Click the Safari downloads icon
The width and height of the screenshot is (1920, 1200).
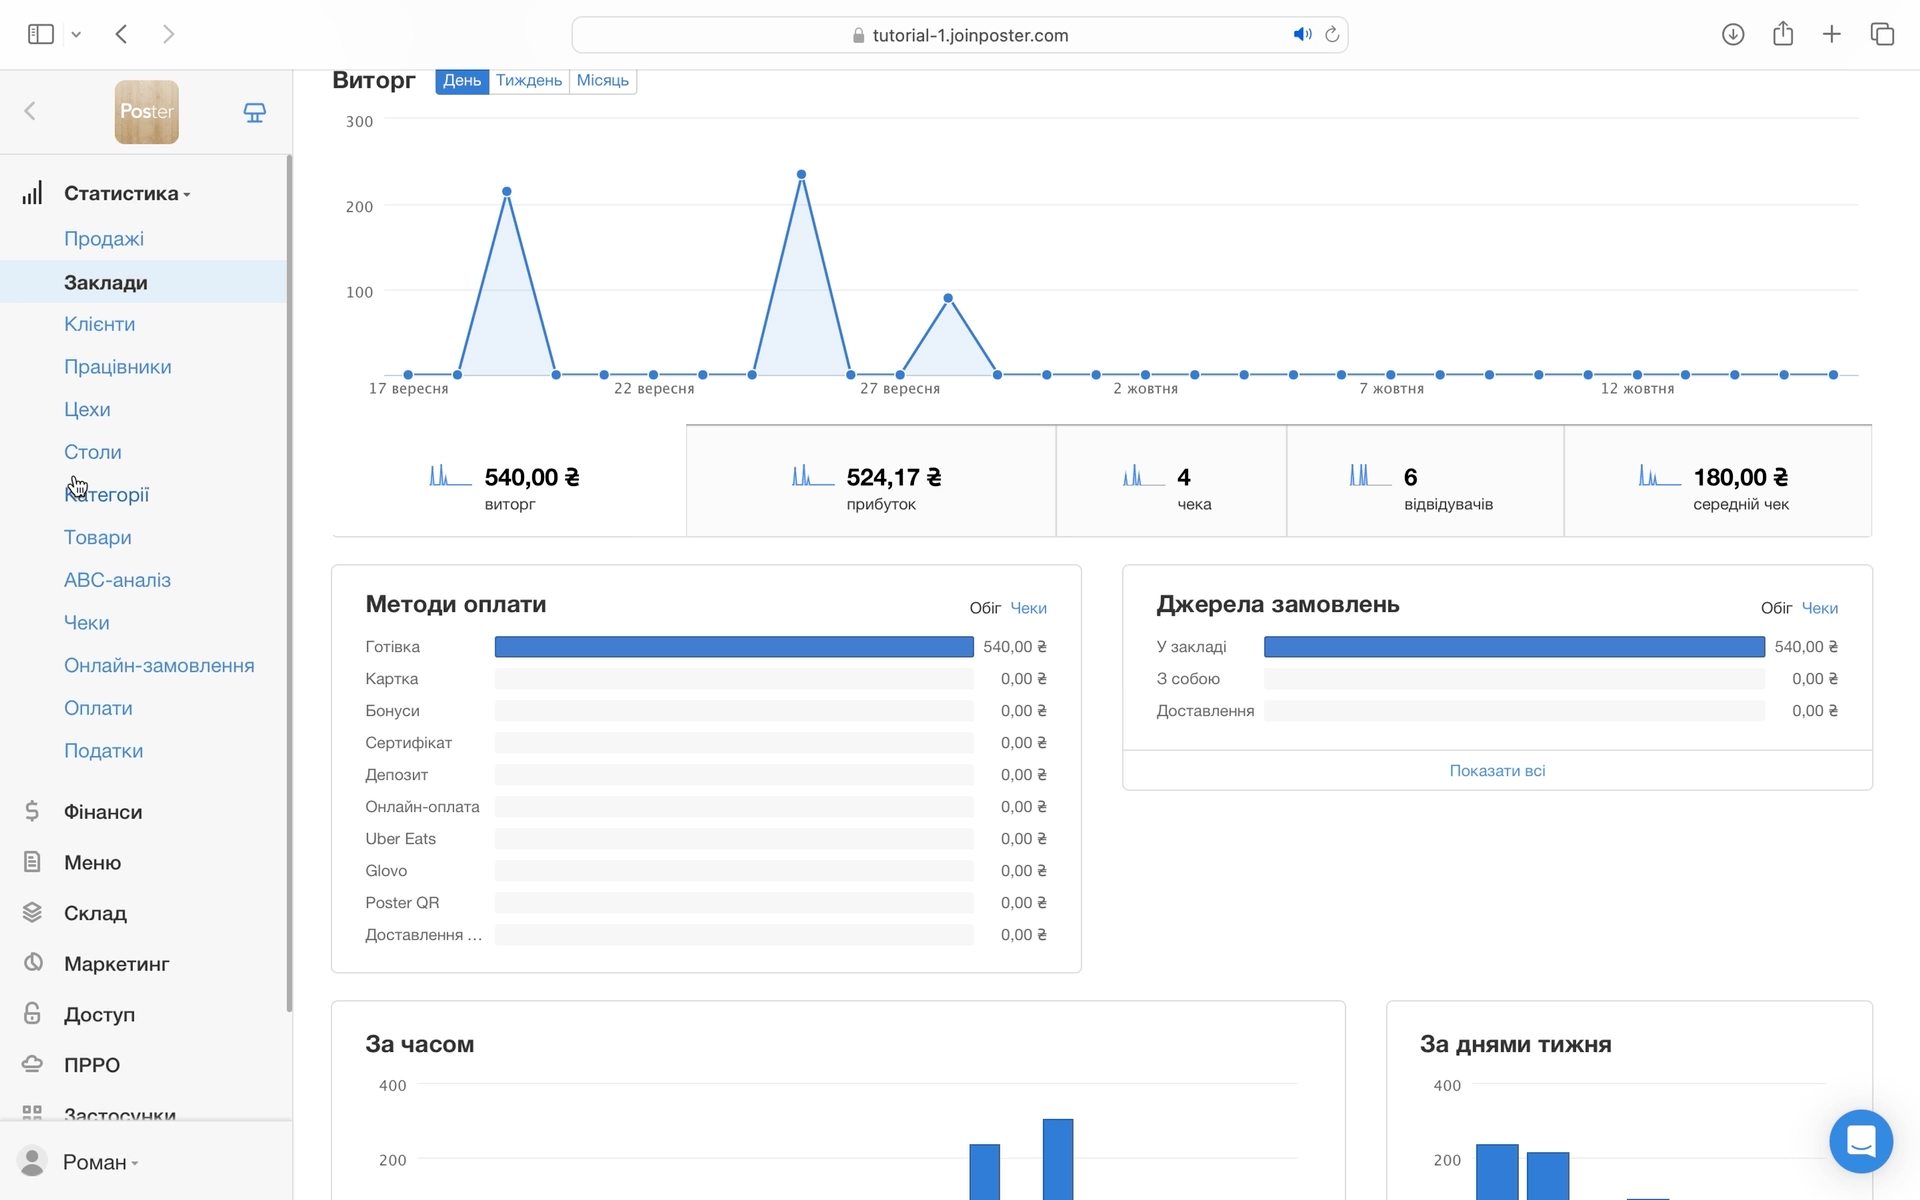1733,35
